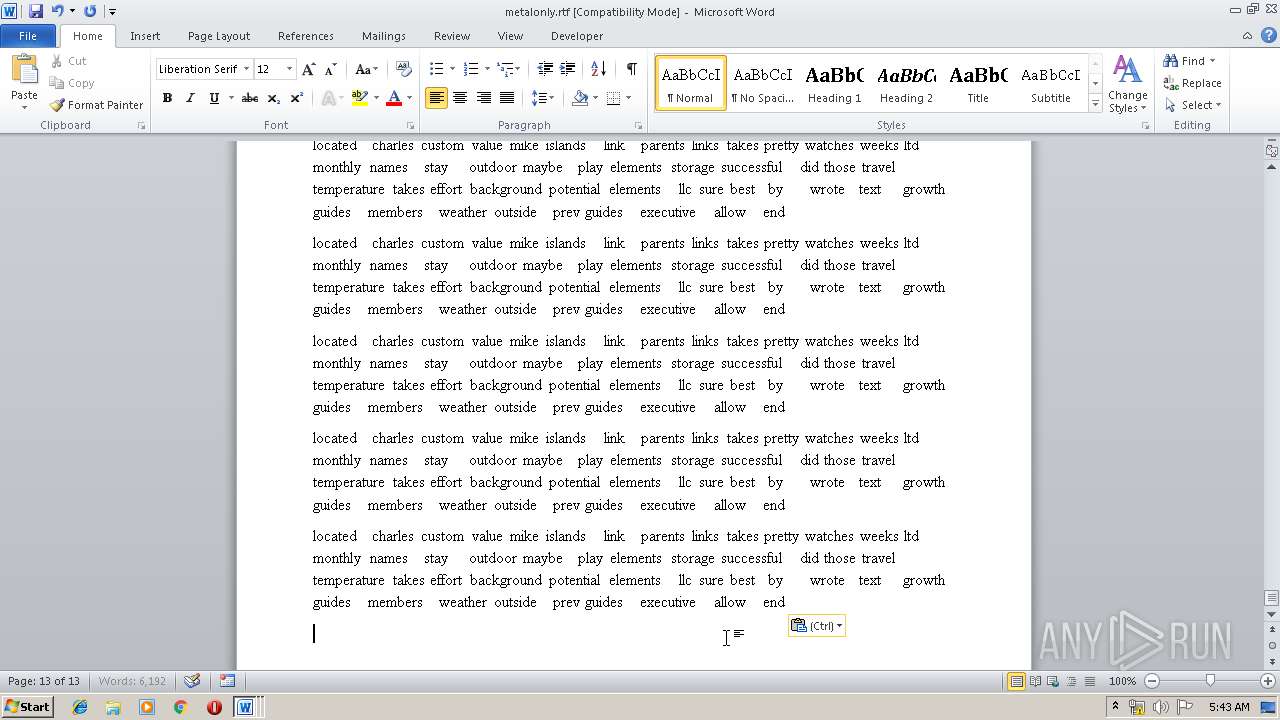The width and height of the screenshot is (1280, 720).
Task: Toggle italic formatting
Action: pos(190,98)
